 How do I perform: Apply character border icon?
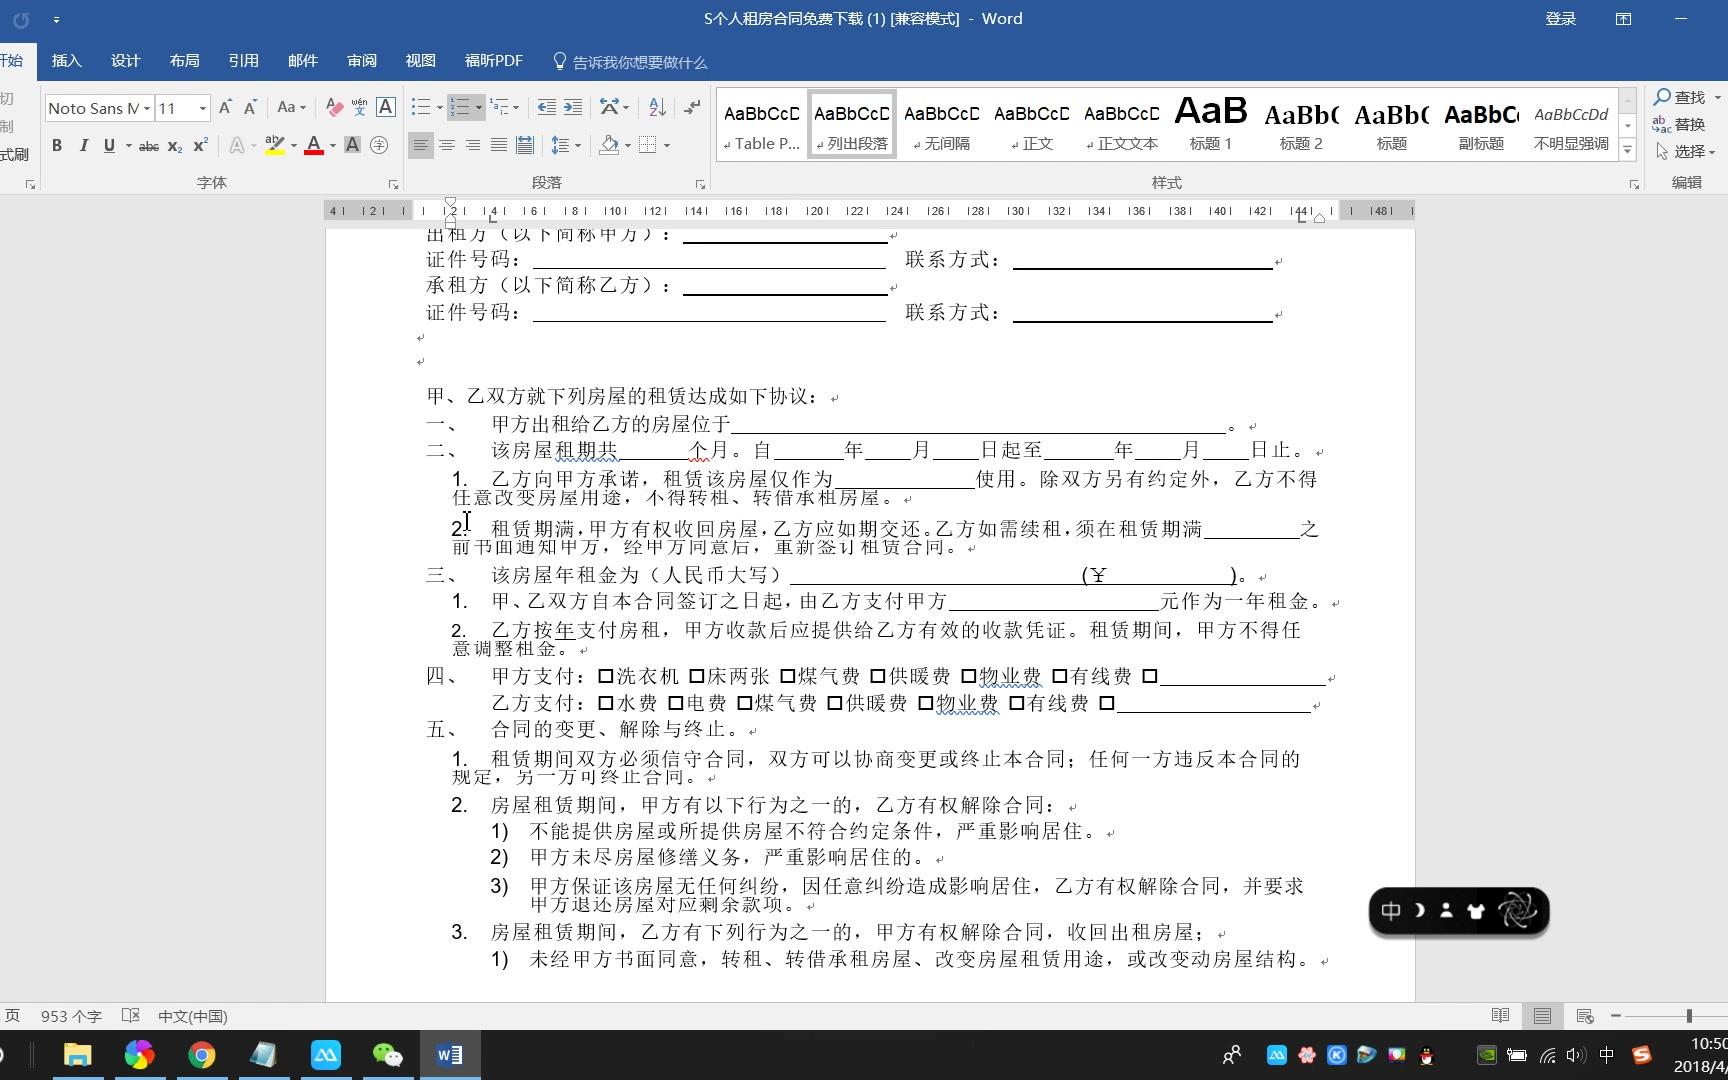point(386,107)
